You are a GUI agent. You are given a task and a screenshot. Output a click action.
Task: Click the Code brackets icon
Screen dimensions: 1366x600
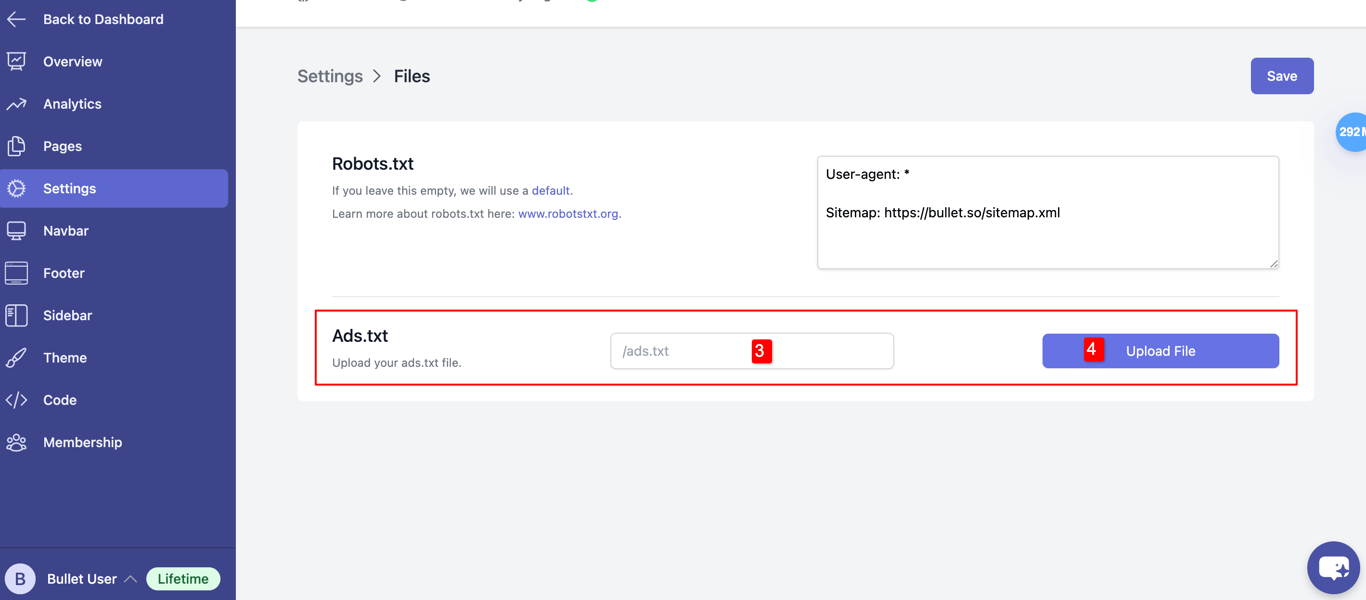(x=17, y=400)
